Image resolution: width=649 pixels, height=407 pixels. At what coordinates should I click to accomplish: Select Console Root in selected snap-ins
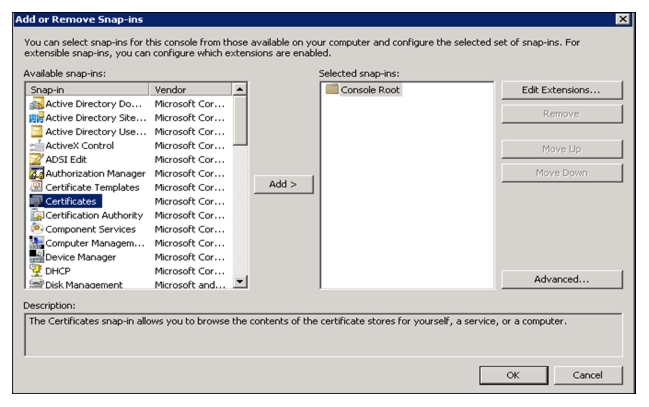[370, 90]
